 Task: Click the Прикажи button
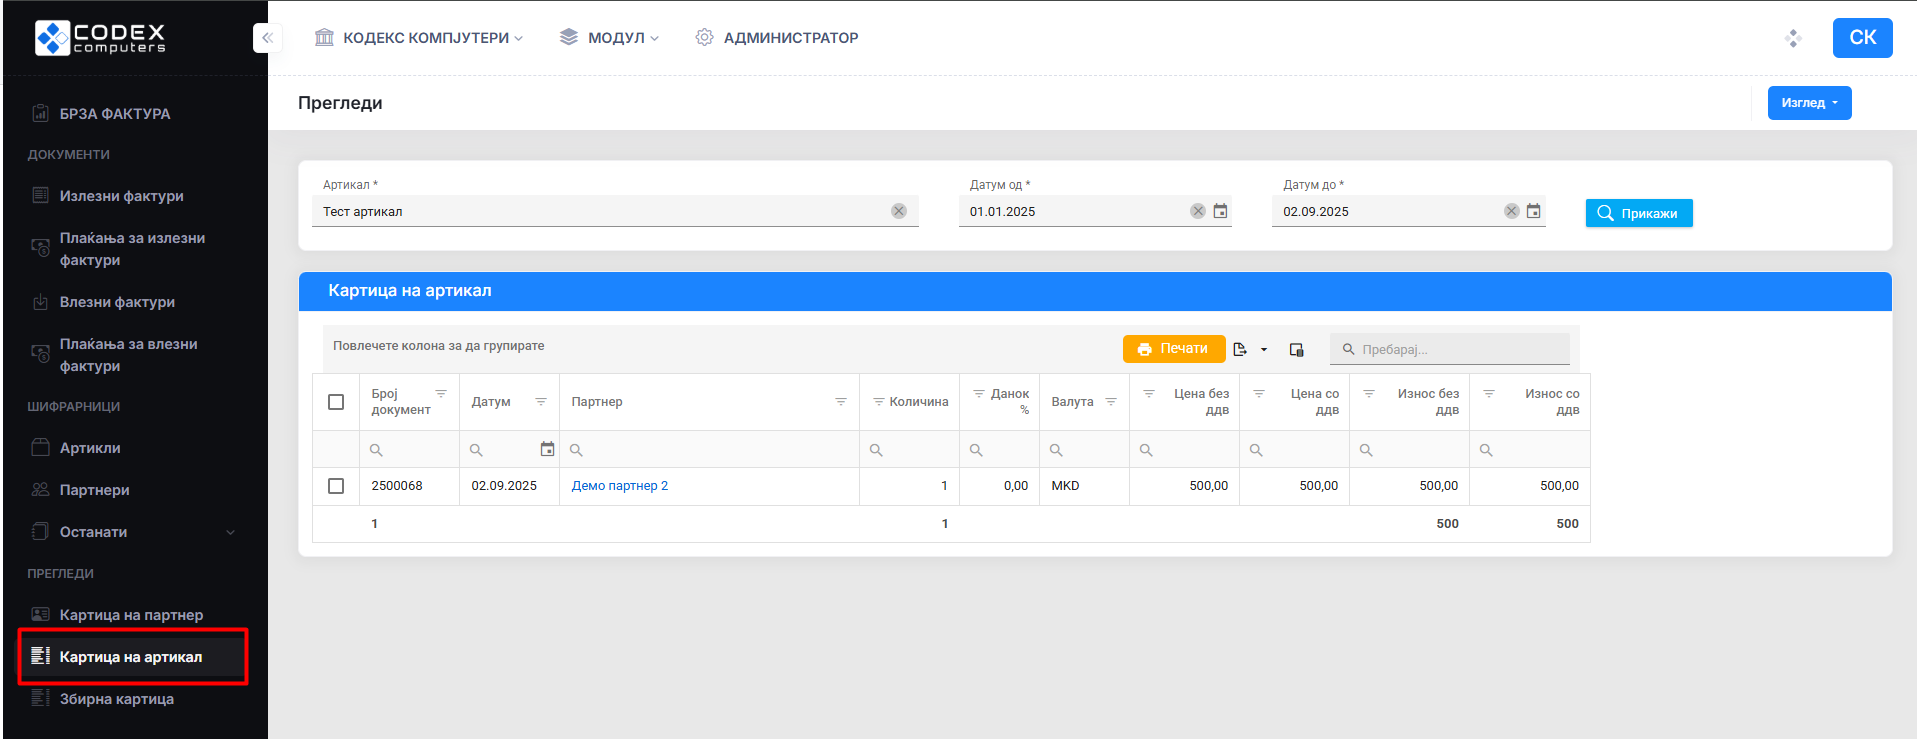(x=1638, y=213)
